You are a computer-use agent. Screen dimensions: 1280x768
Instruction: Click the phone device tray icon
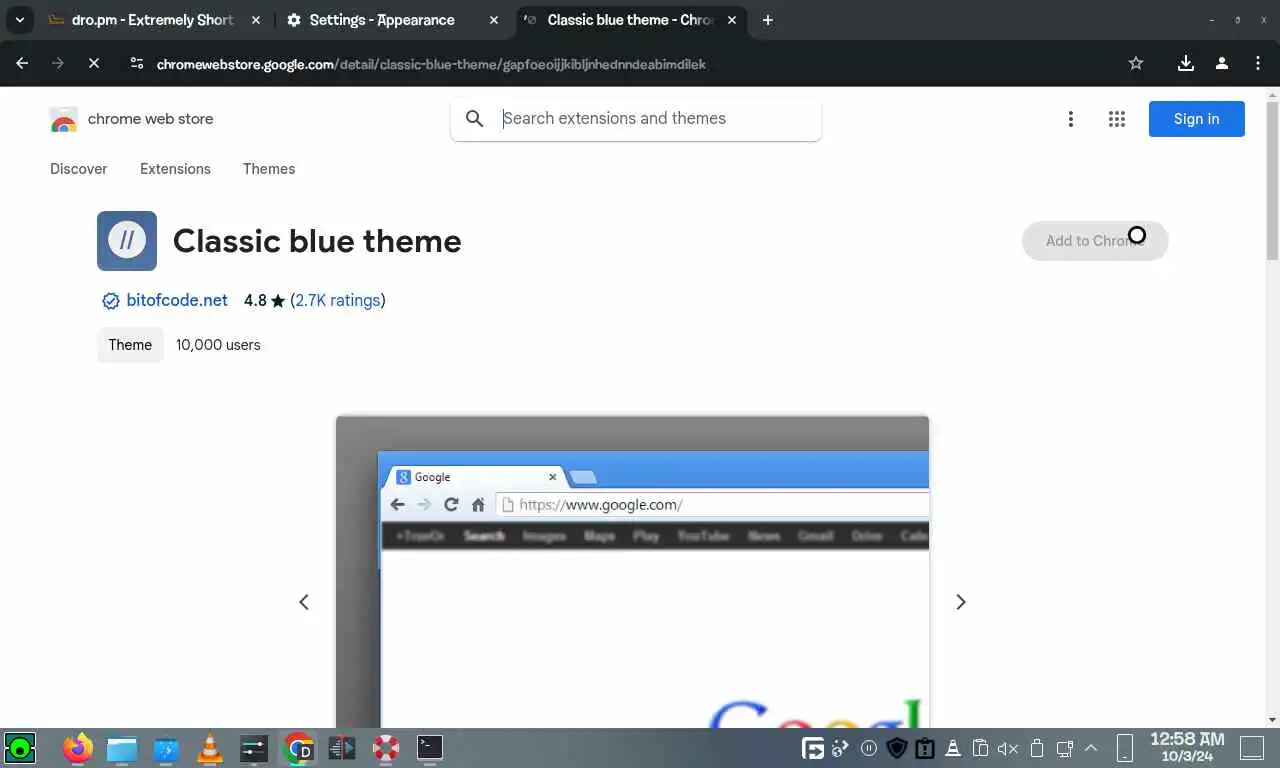pos(1124,748)
